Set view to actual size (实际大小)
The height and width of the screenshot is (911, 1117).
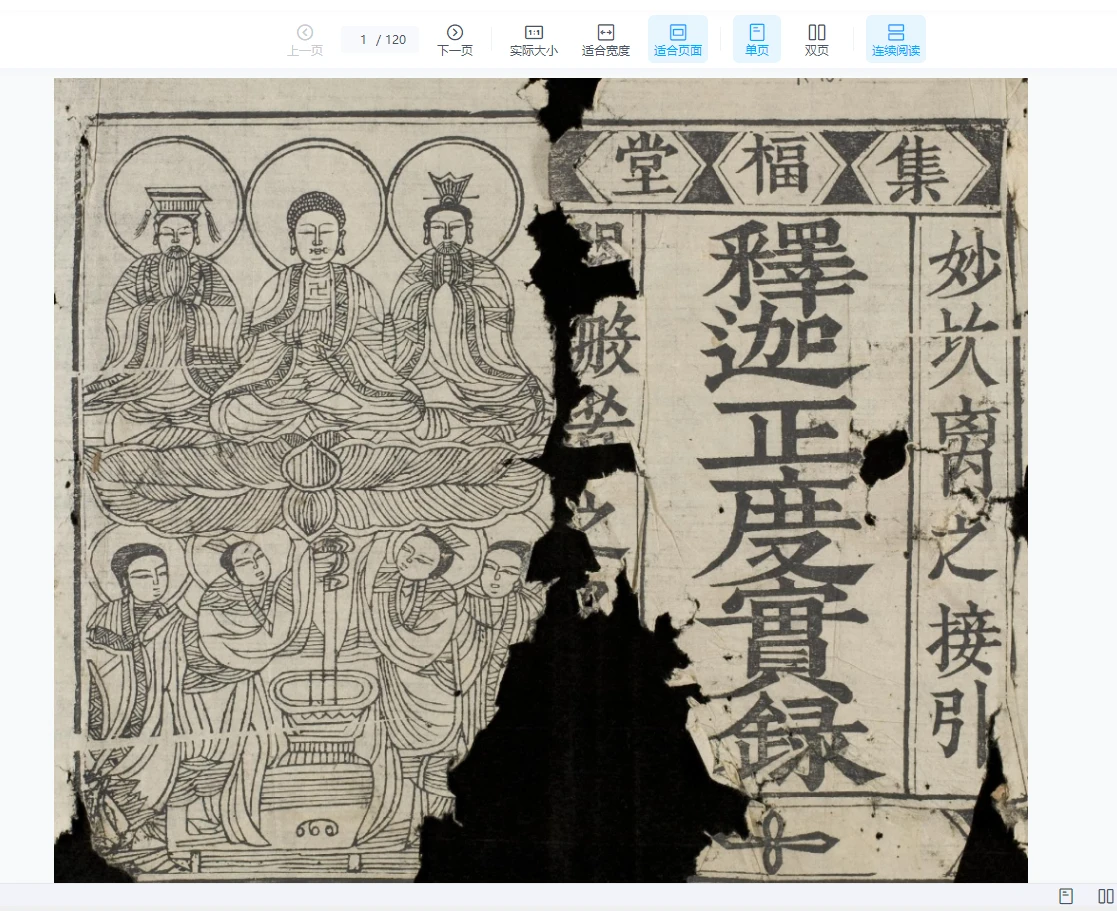534,40
